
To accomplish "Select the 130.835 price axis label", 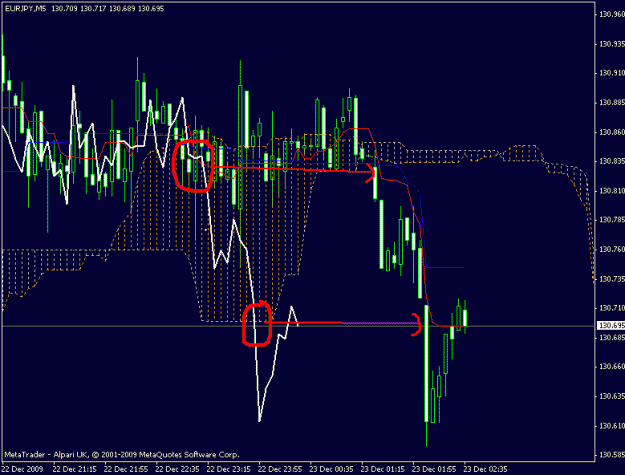I will click(x=612, y=161).
